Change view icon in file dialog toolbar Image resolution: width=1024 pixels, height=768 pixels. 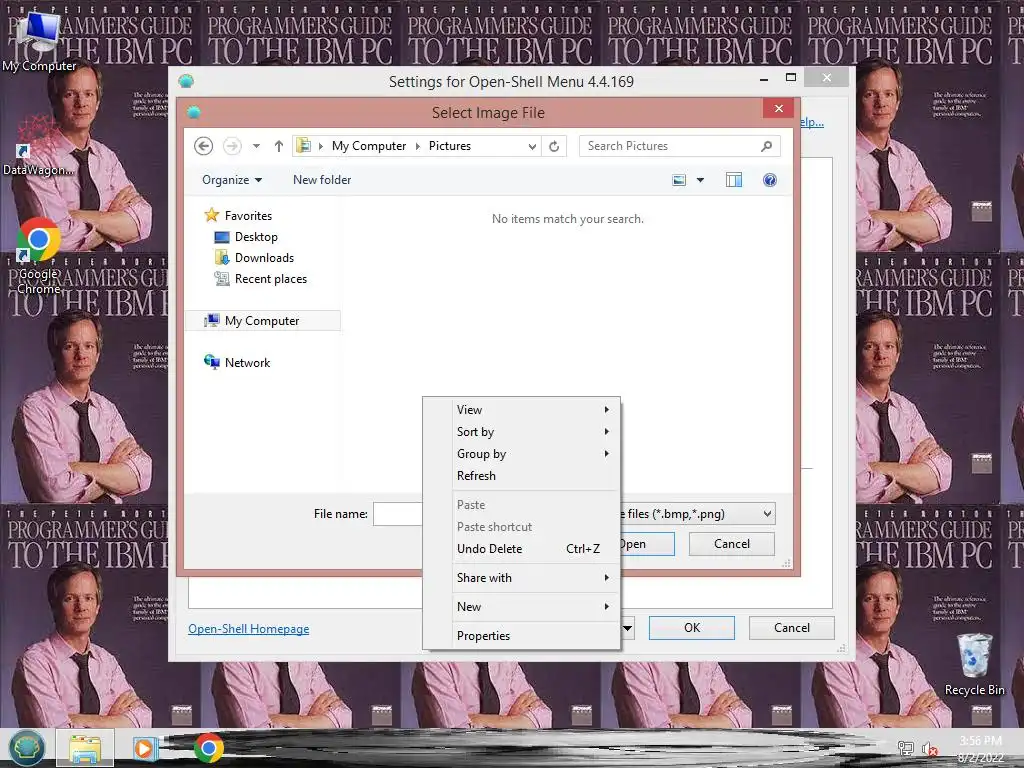tap(679, 180)
